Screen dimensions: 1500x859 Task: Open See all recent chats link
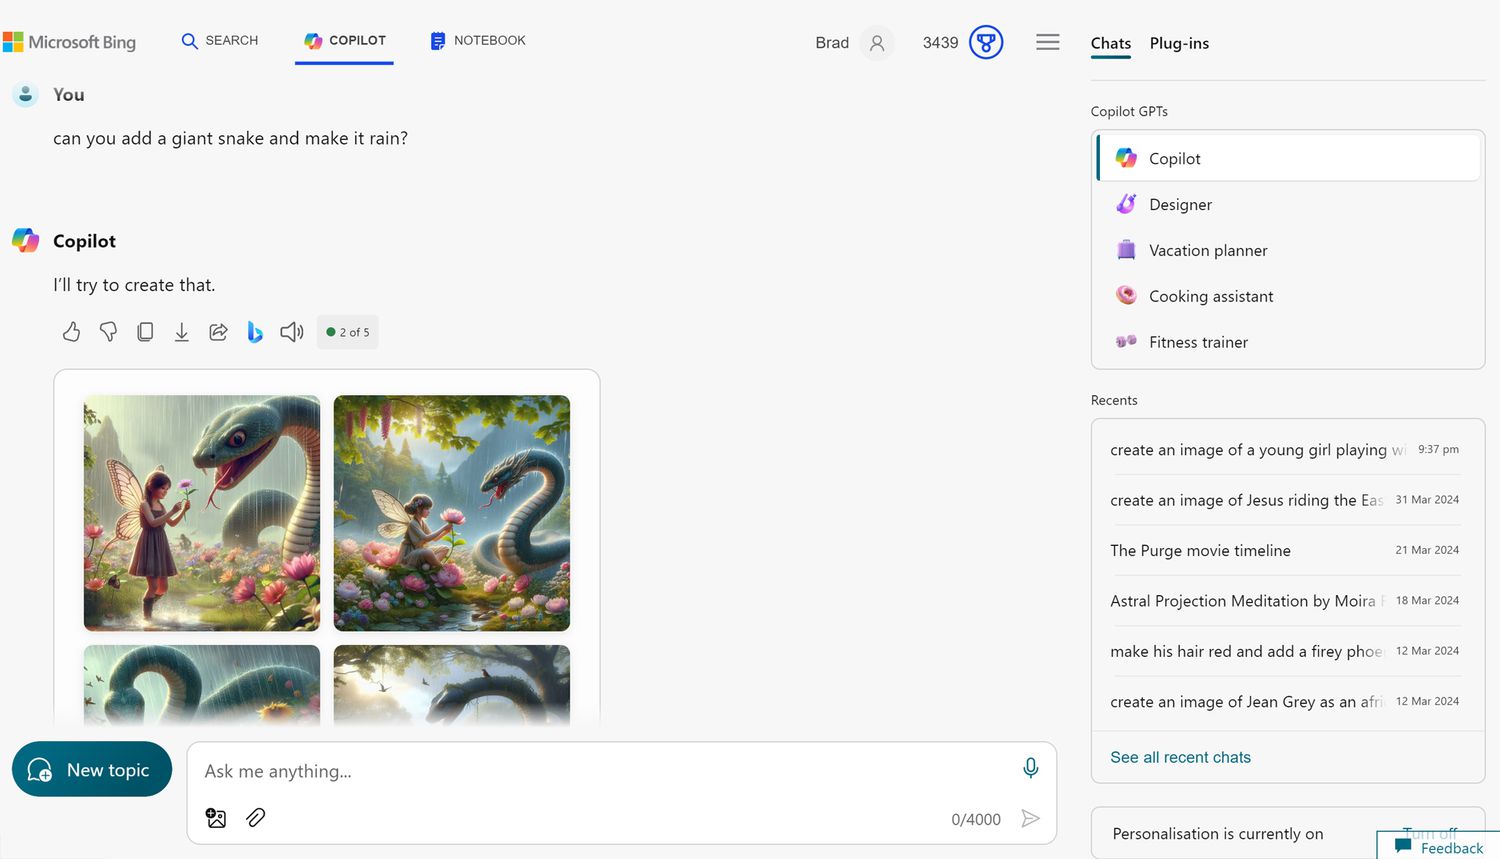[x=1180, y=757]
